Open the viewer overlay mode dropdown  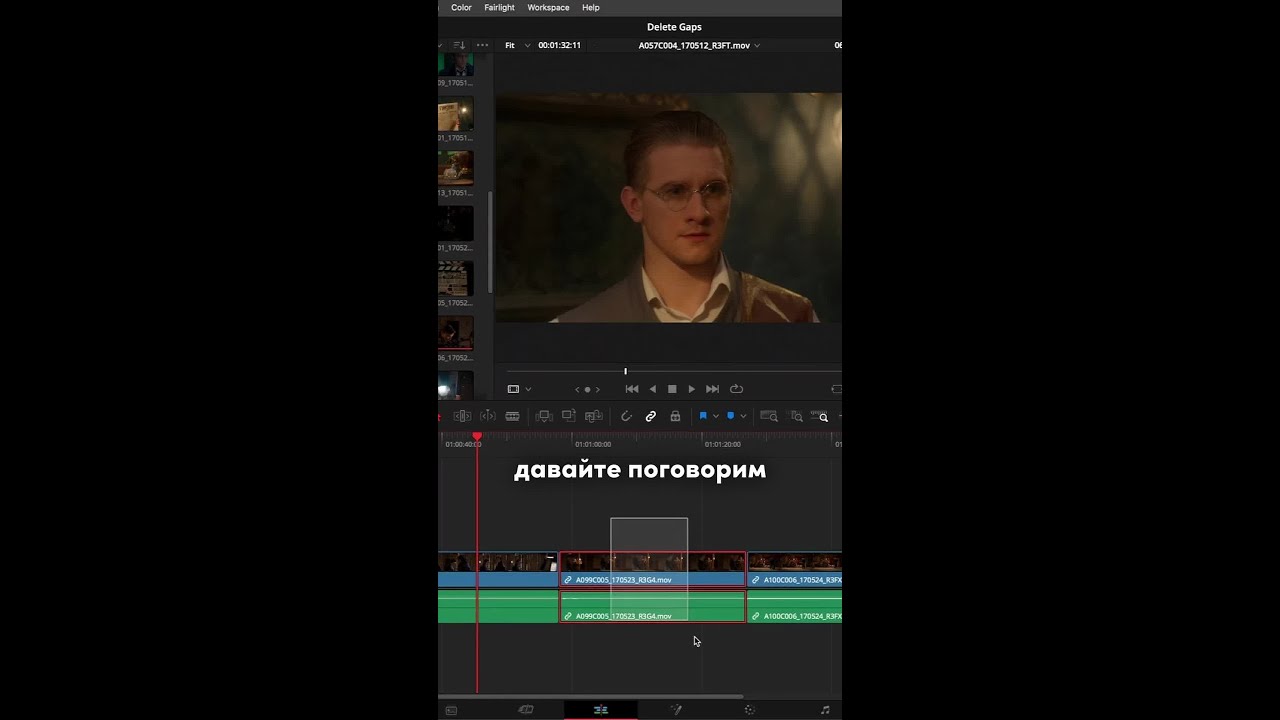(528, 389)
